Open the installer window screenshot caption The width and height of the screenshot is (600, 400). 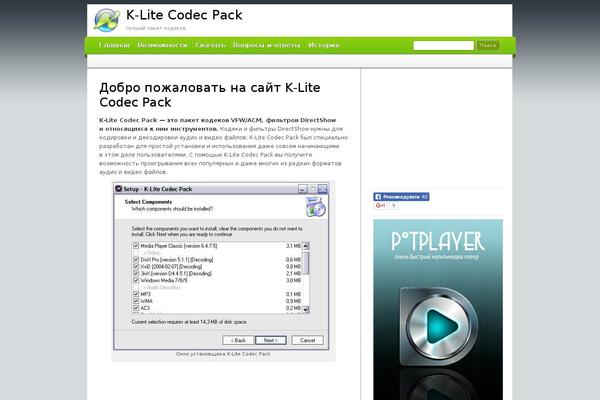point(223,354)
